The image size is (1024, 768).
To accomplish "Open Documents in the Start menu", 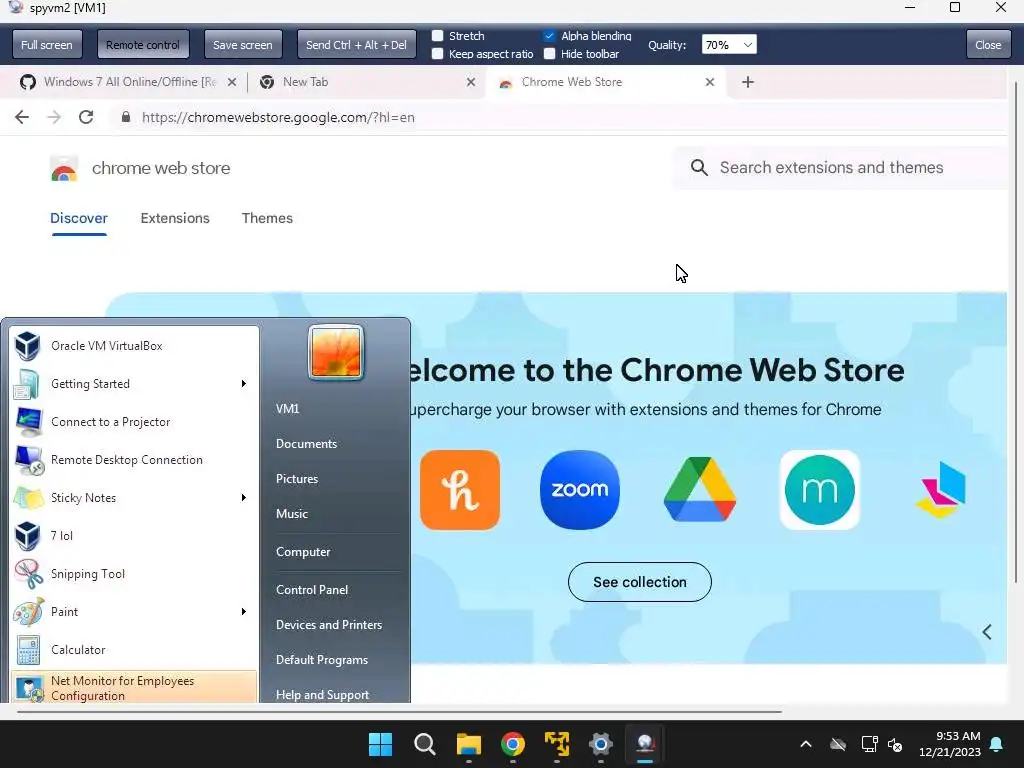I will (x=306, y=444).
